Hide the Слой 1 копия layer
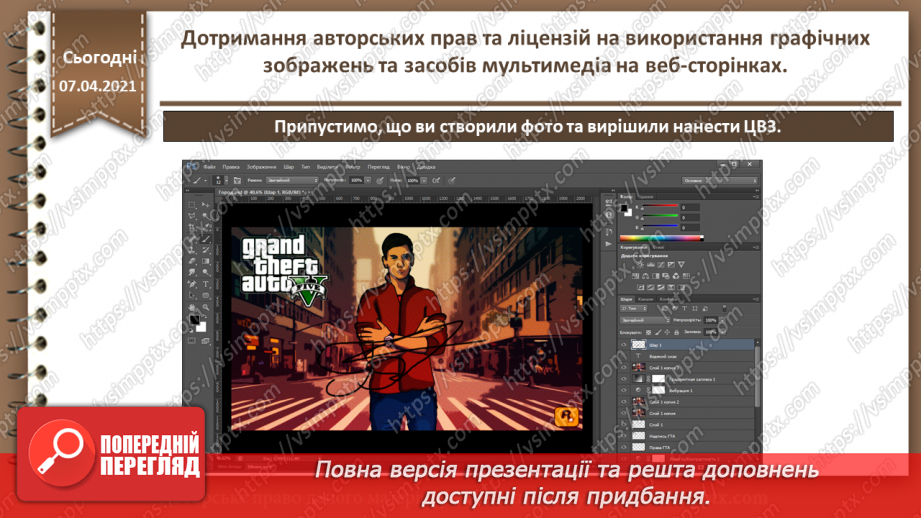Viewport: 921px width, 518px height. pos(624,413)
